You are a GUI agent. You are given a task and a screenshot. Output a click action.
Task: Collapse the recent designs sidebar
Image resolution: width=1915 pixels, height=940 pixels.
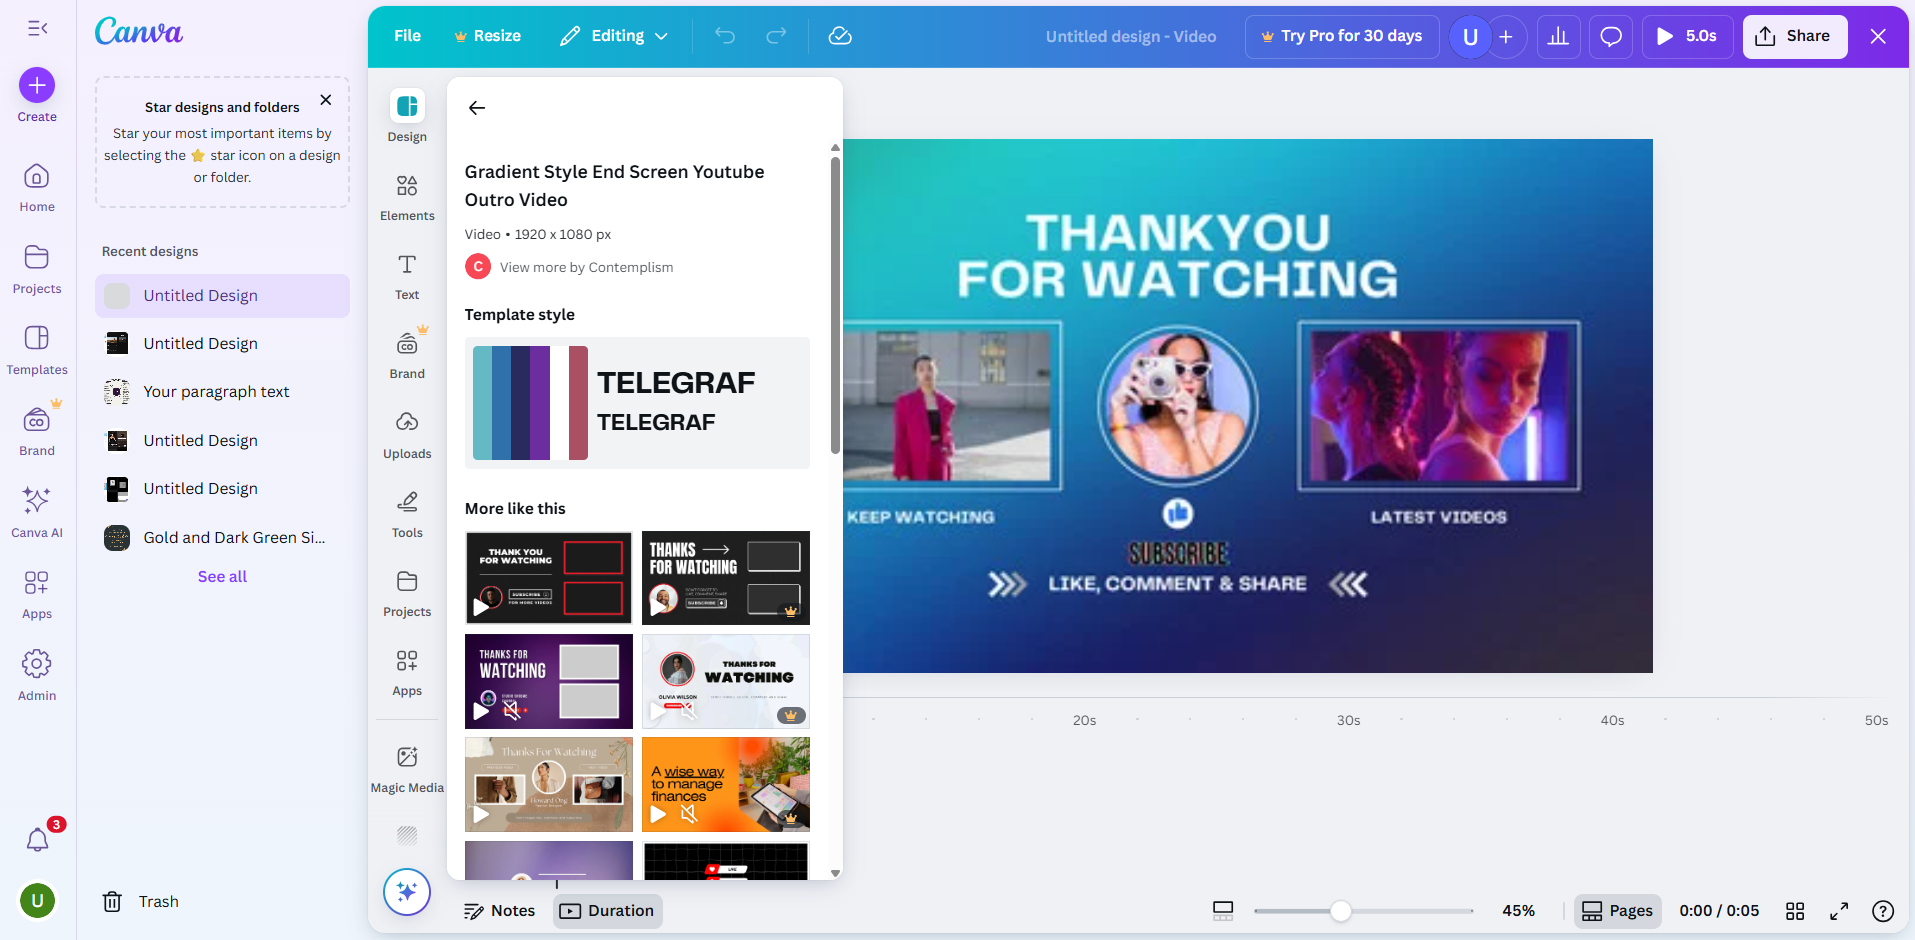[38, 28]
